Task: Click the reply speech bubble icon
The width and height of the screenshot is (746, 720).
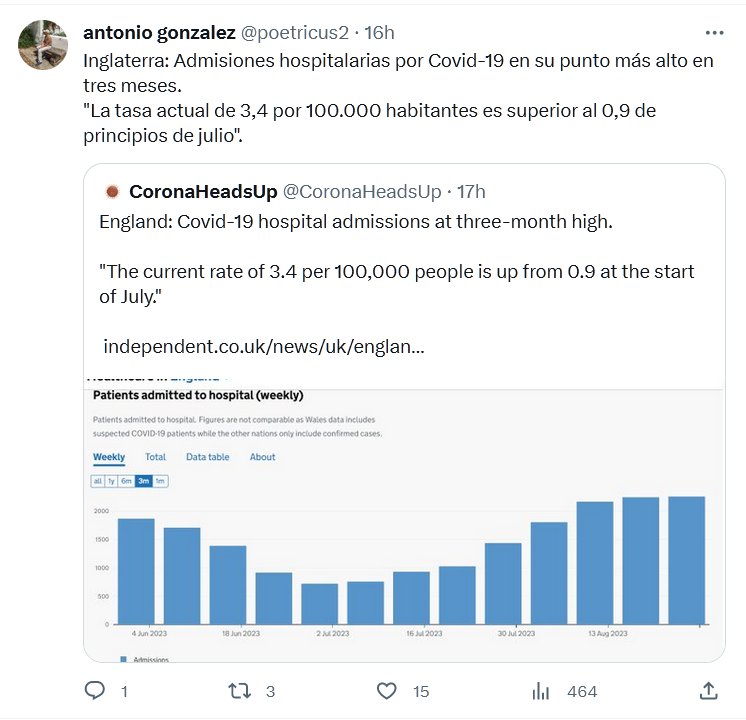Action: [96, 691]
